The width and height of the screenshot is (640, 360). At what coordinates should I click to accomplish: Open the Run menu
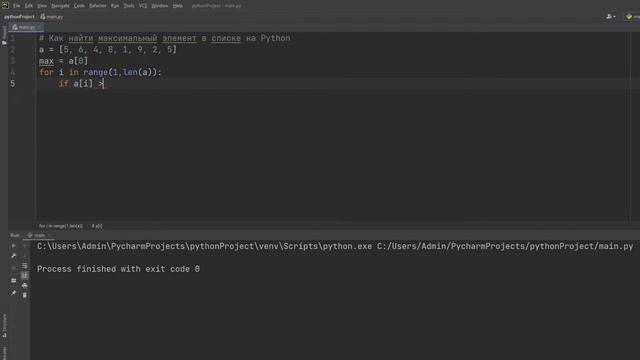[115, 6]
